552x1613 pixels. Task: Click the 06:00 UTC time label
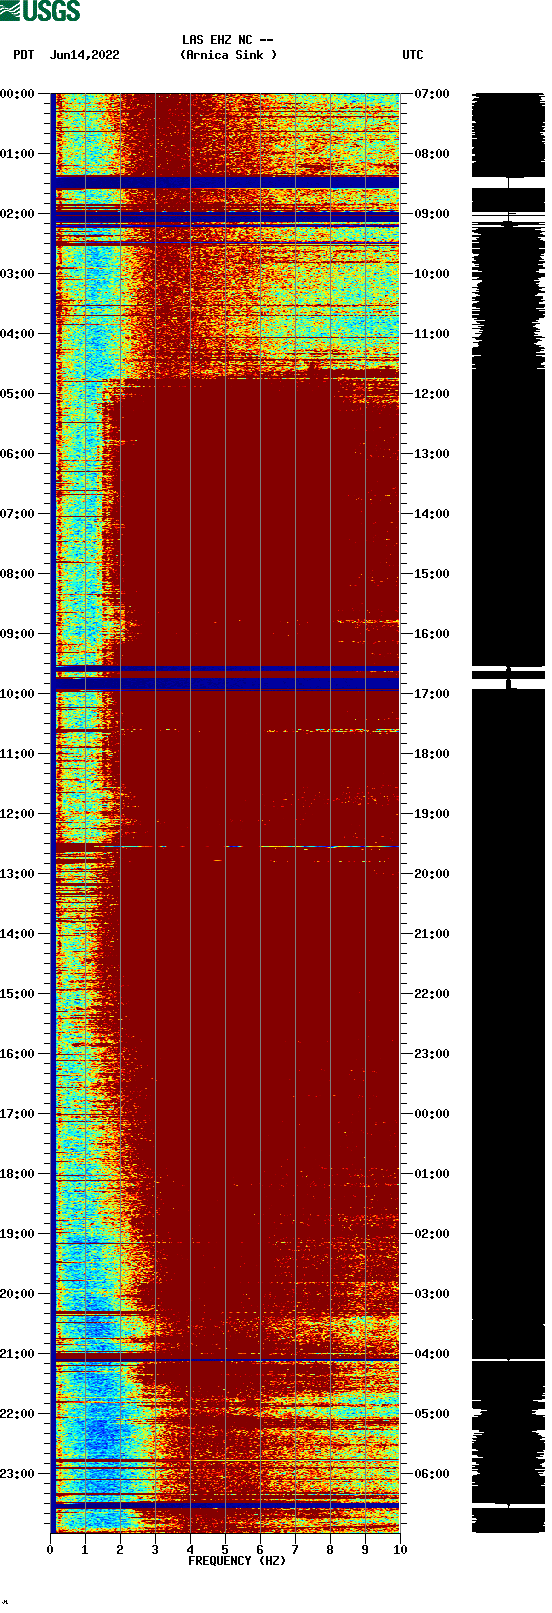[x=432, y=1474]
